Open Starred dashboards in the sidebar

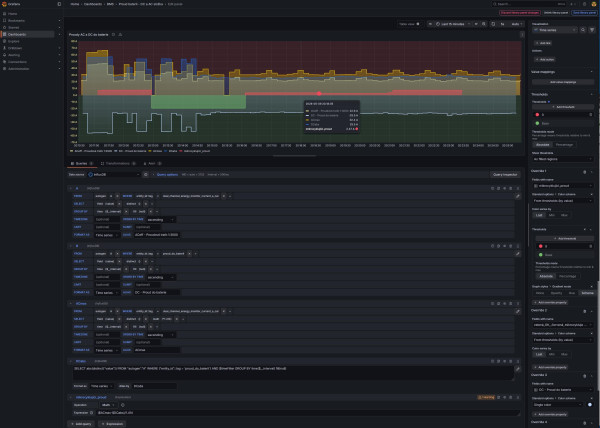pyautogui.click(x=13, y=28)
